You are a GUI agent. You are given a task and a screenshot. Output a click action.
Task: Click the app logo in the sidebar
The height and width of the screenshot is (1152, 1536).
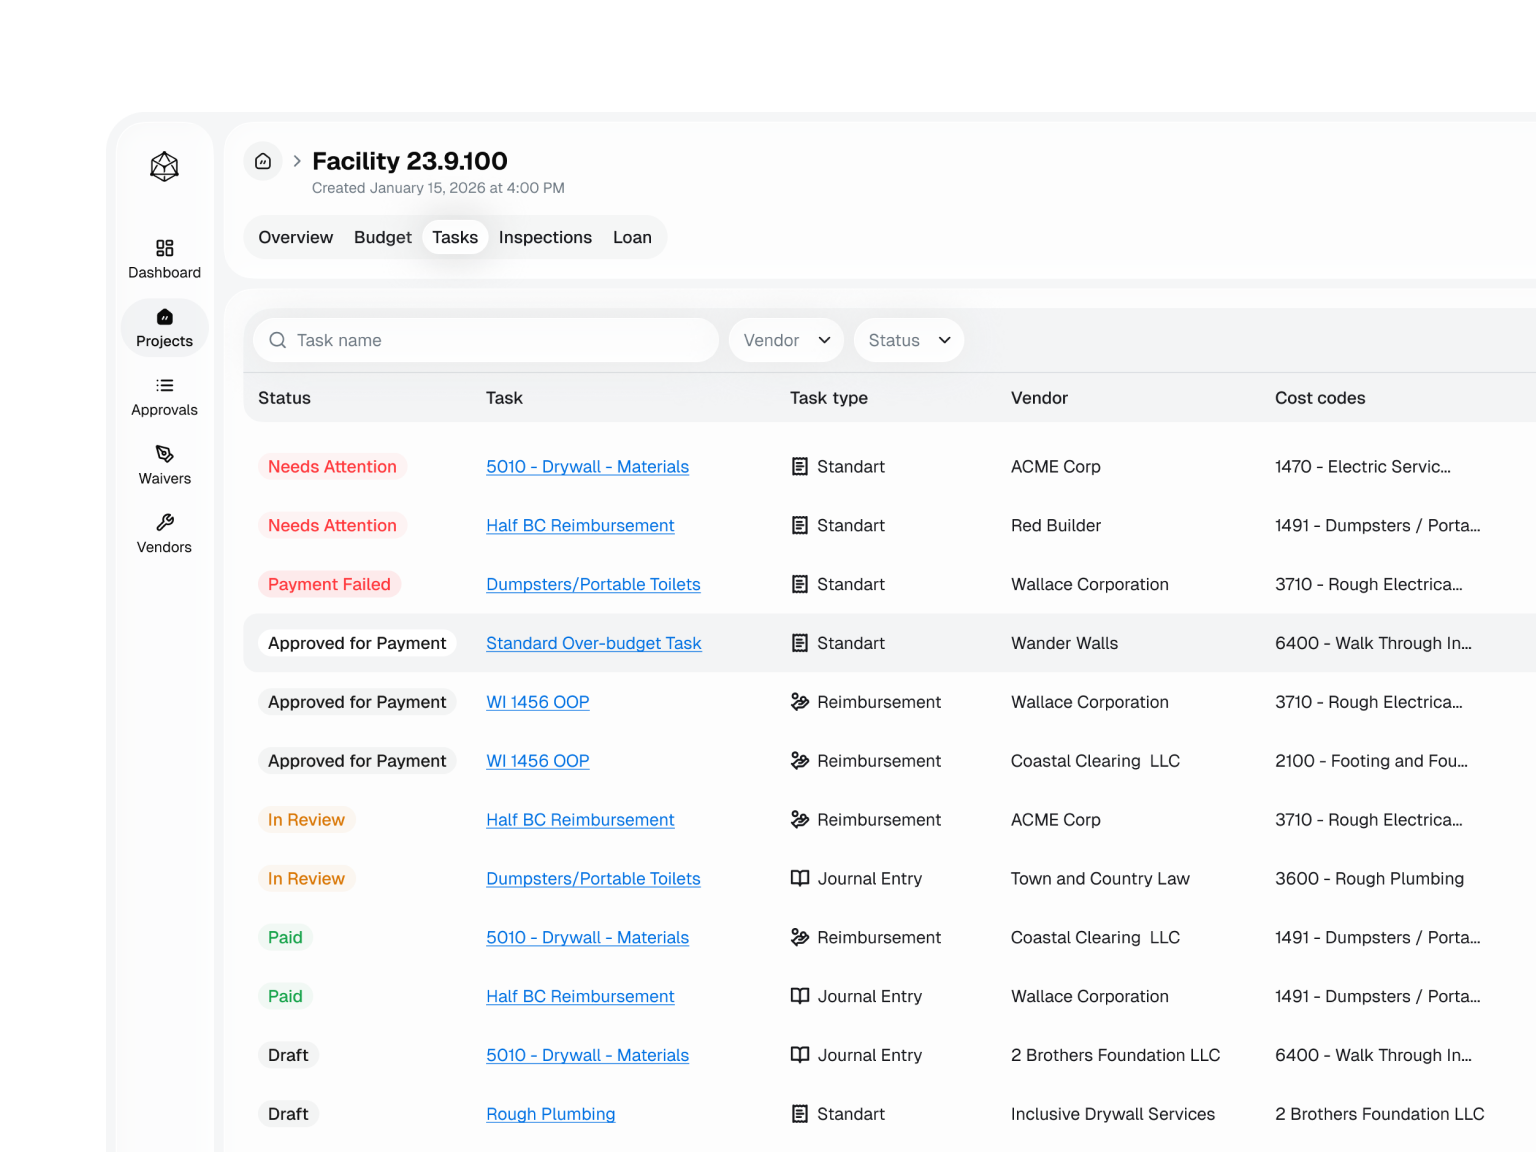164,166
